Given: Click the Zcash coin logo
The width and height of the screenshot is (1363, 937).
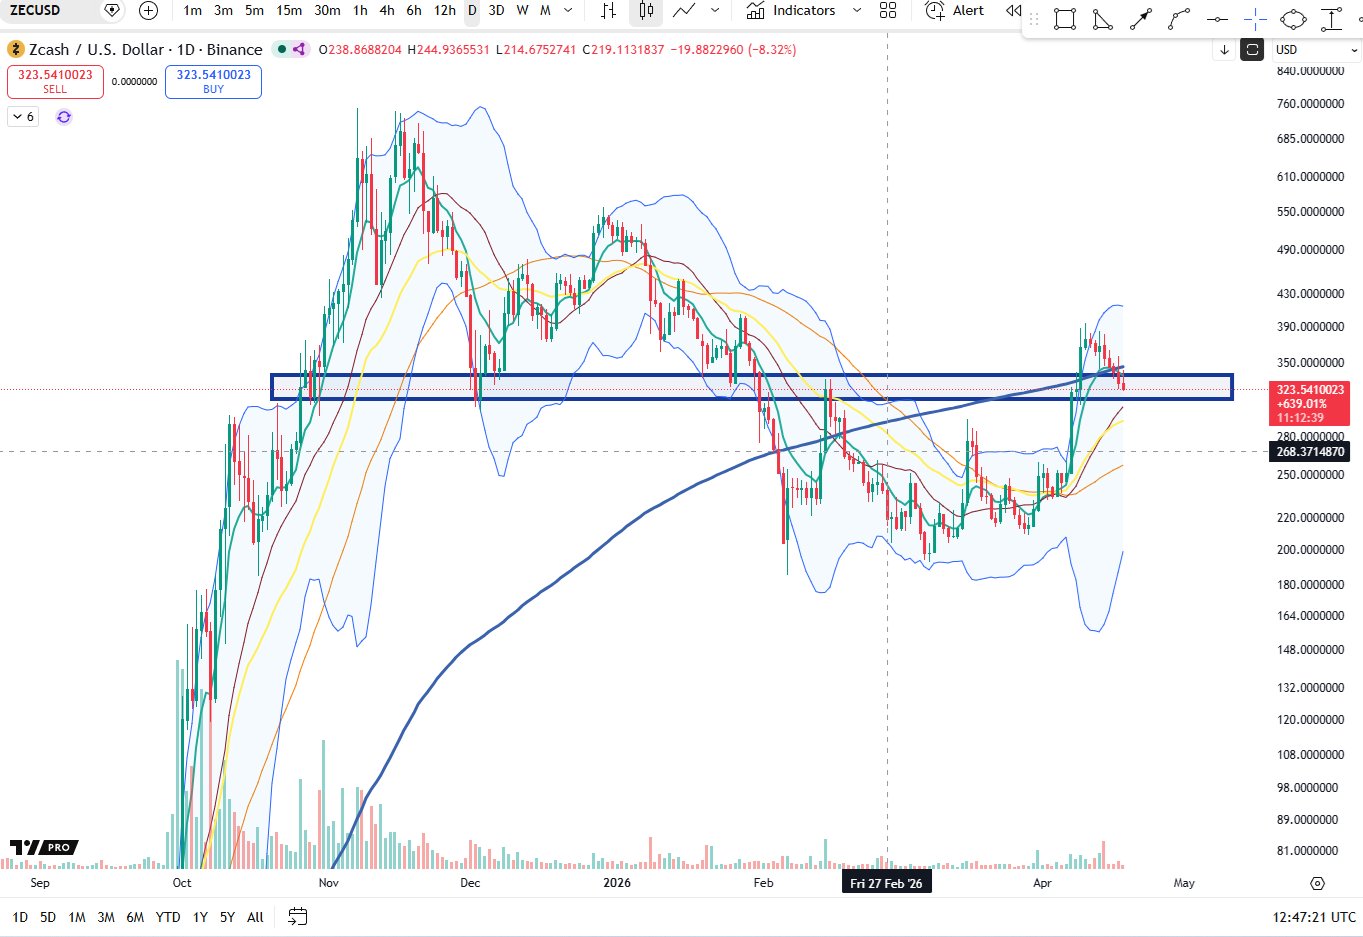Looking at the screenshot, I should coord(16,49).
